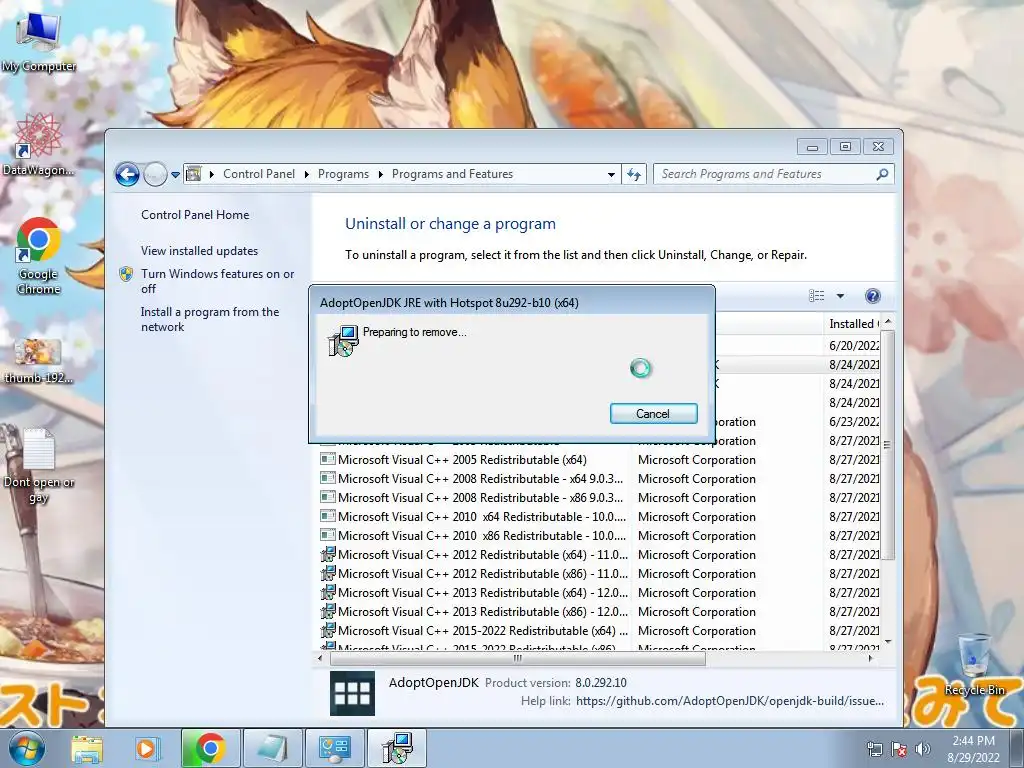The height and width of the screenshot is (768, 1024).
Task: Select Visual C++ 2008 Redistributable x64 row
Action: tap(600, 479)
